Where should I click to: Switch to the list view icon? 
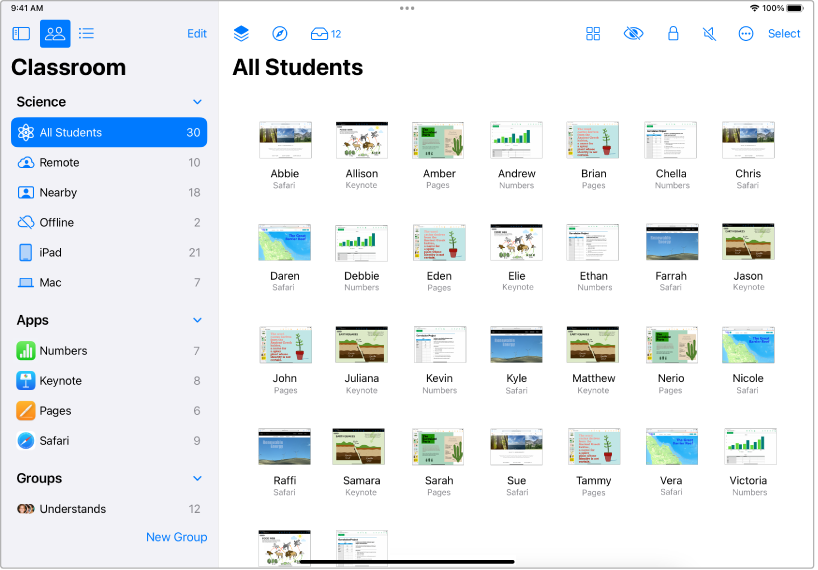[86, 34]
